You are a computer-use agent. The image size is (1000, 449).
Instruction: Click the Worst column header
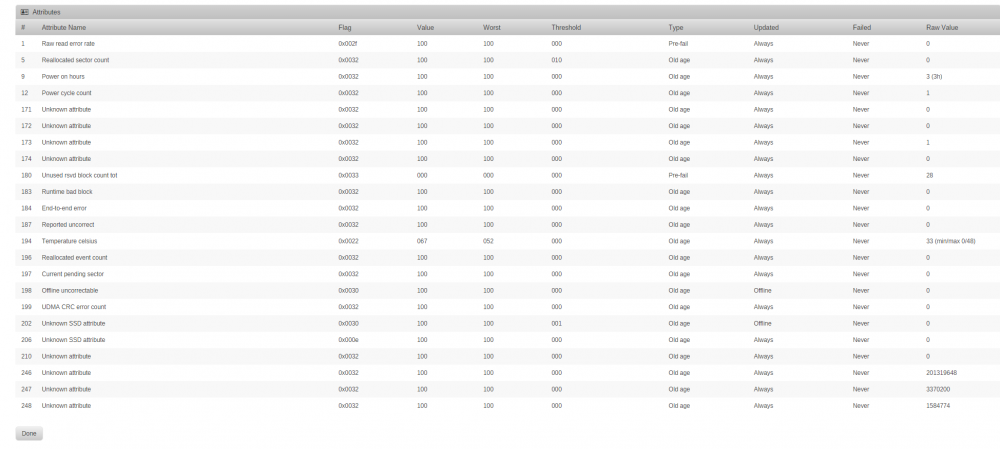pos(492,27)
